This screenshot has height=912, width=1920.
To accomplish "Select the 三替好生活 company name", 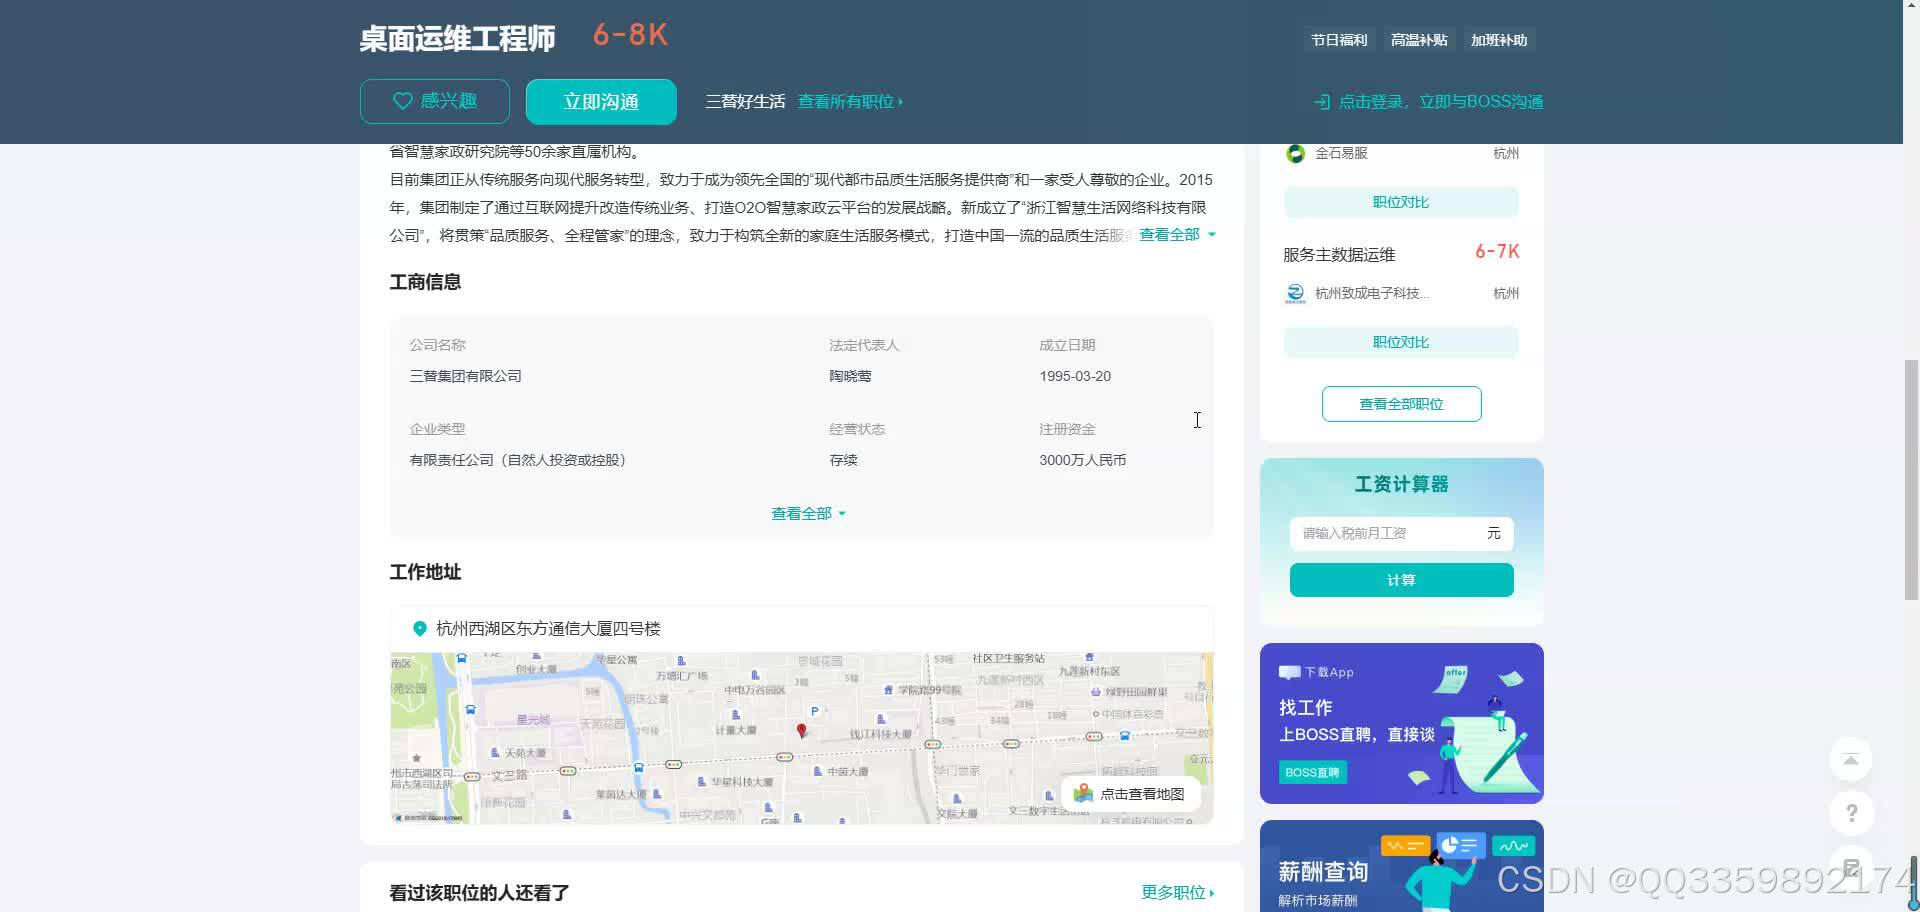I will pos(744,101).
